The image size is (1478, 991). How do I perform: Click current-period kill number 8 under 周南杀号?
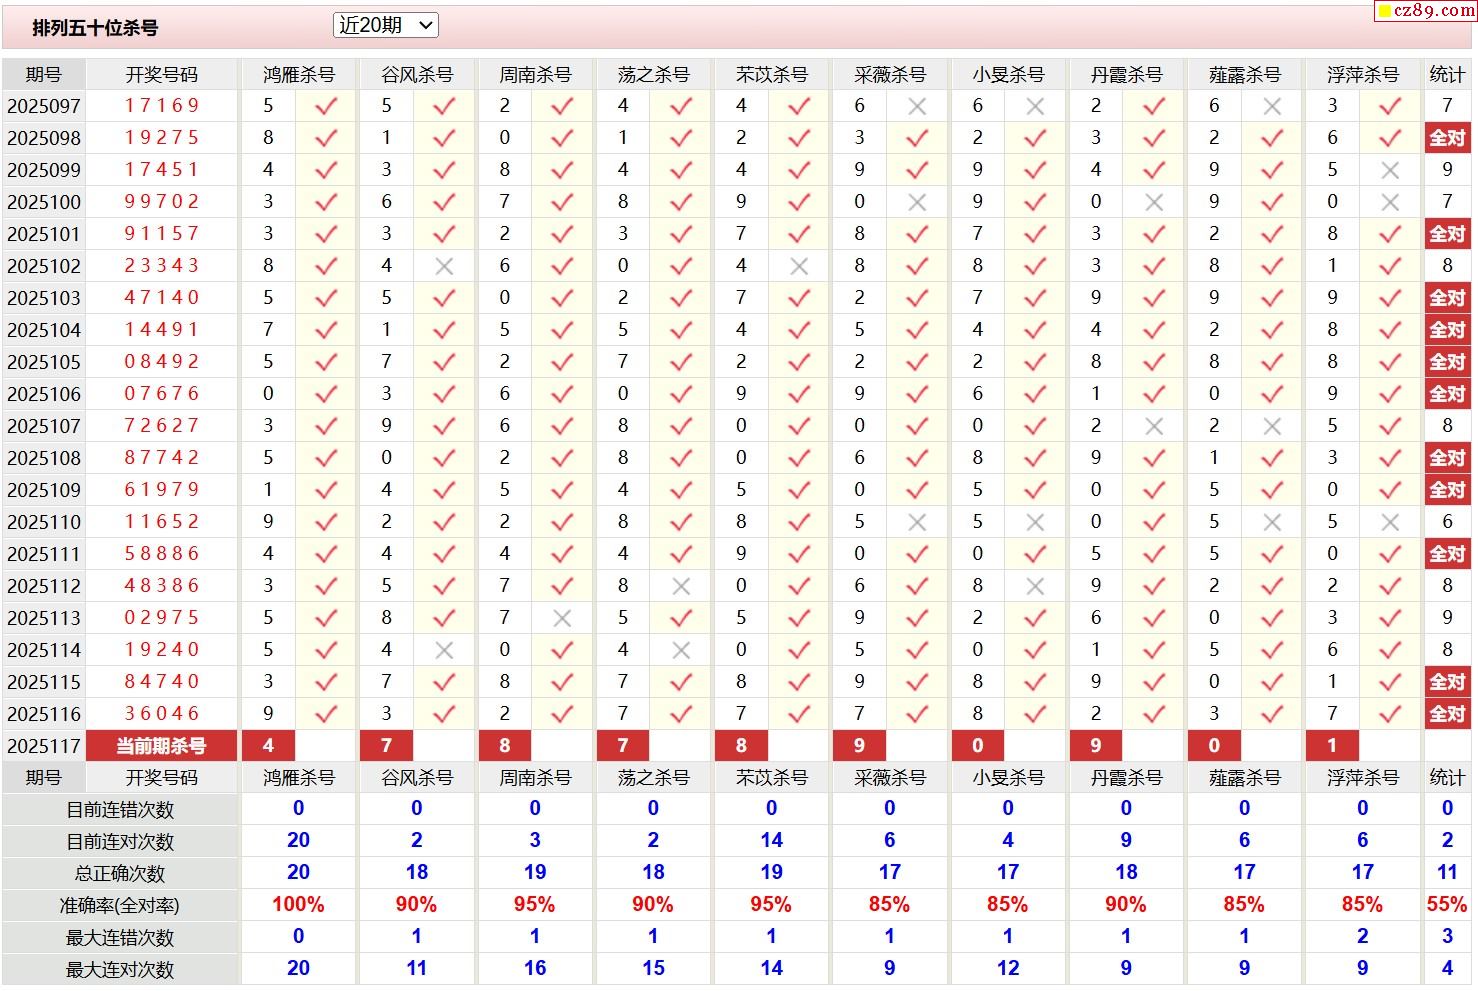pyautogui.click(x=504, y=746)
